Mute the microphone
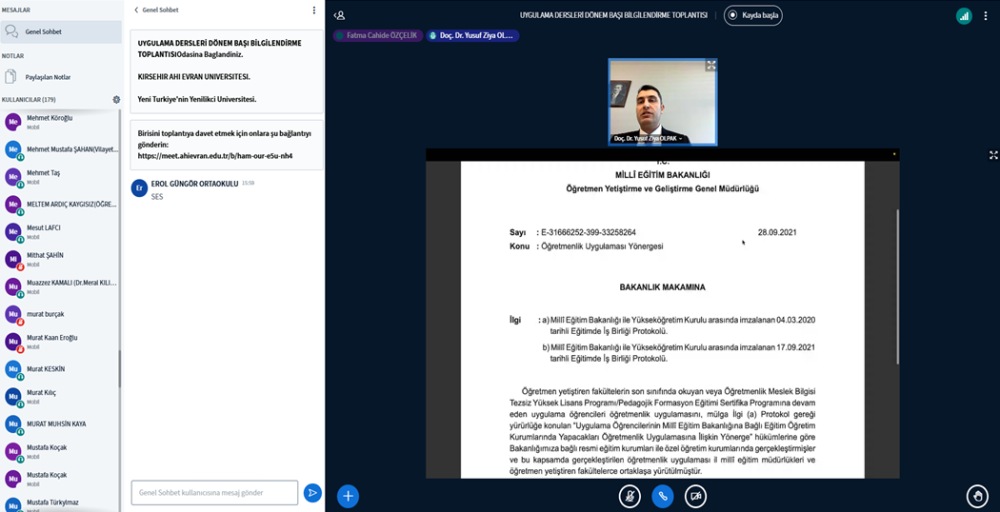The width and height of the screenshot is (1000, 512). 629,496
